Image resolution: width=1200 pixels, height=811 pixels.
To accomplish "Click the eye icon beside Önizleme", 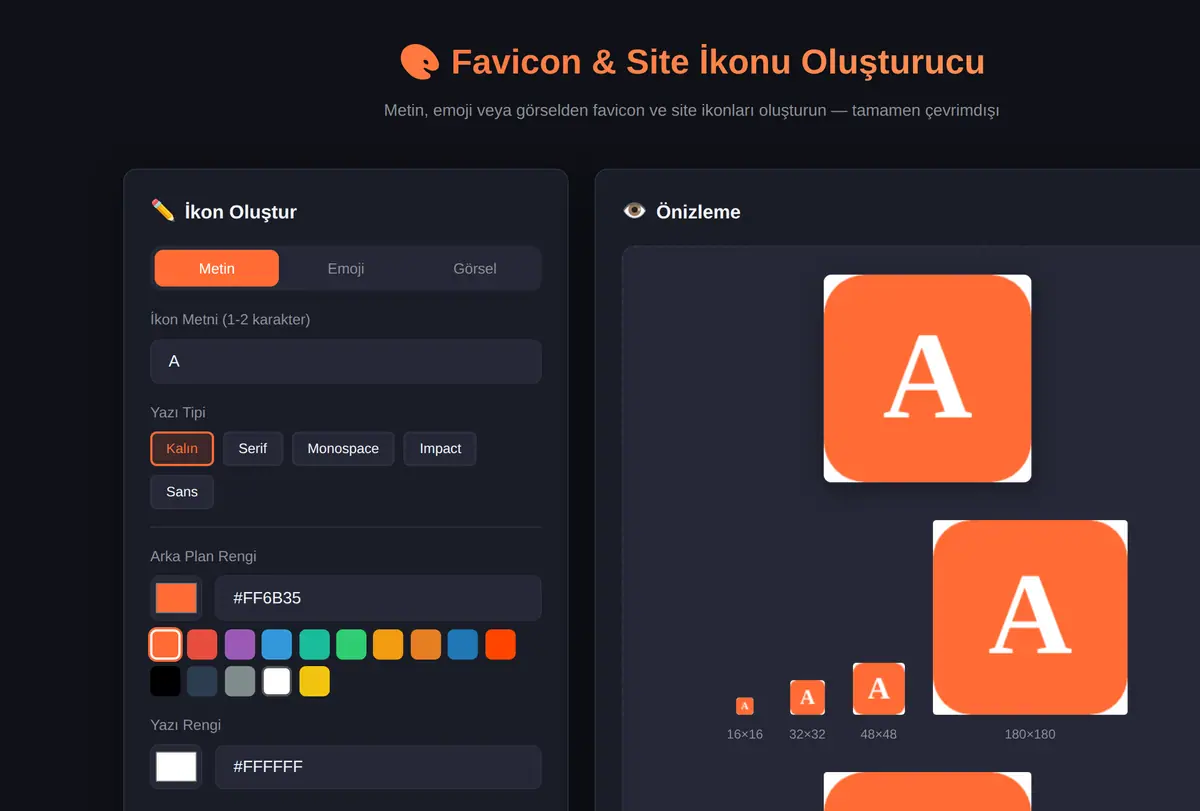I will 634,211.
